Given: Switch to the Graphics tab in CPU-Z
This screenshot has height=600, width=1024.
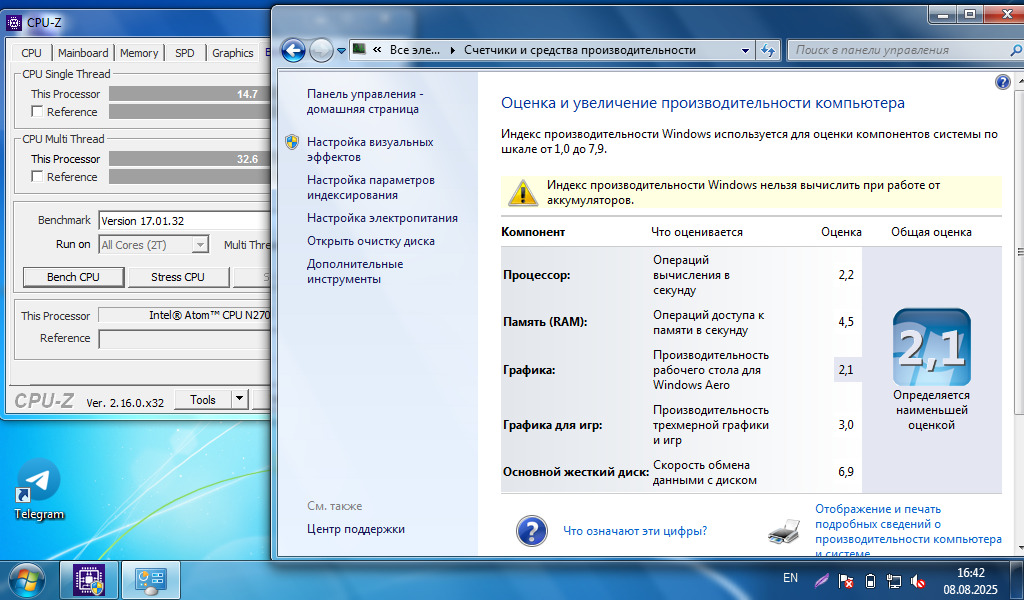Looking at the screenshot, I should click(x=232, y=53).
